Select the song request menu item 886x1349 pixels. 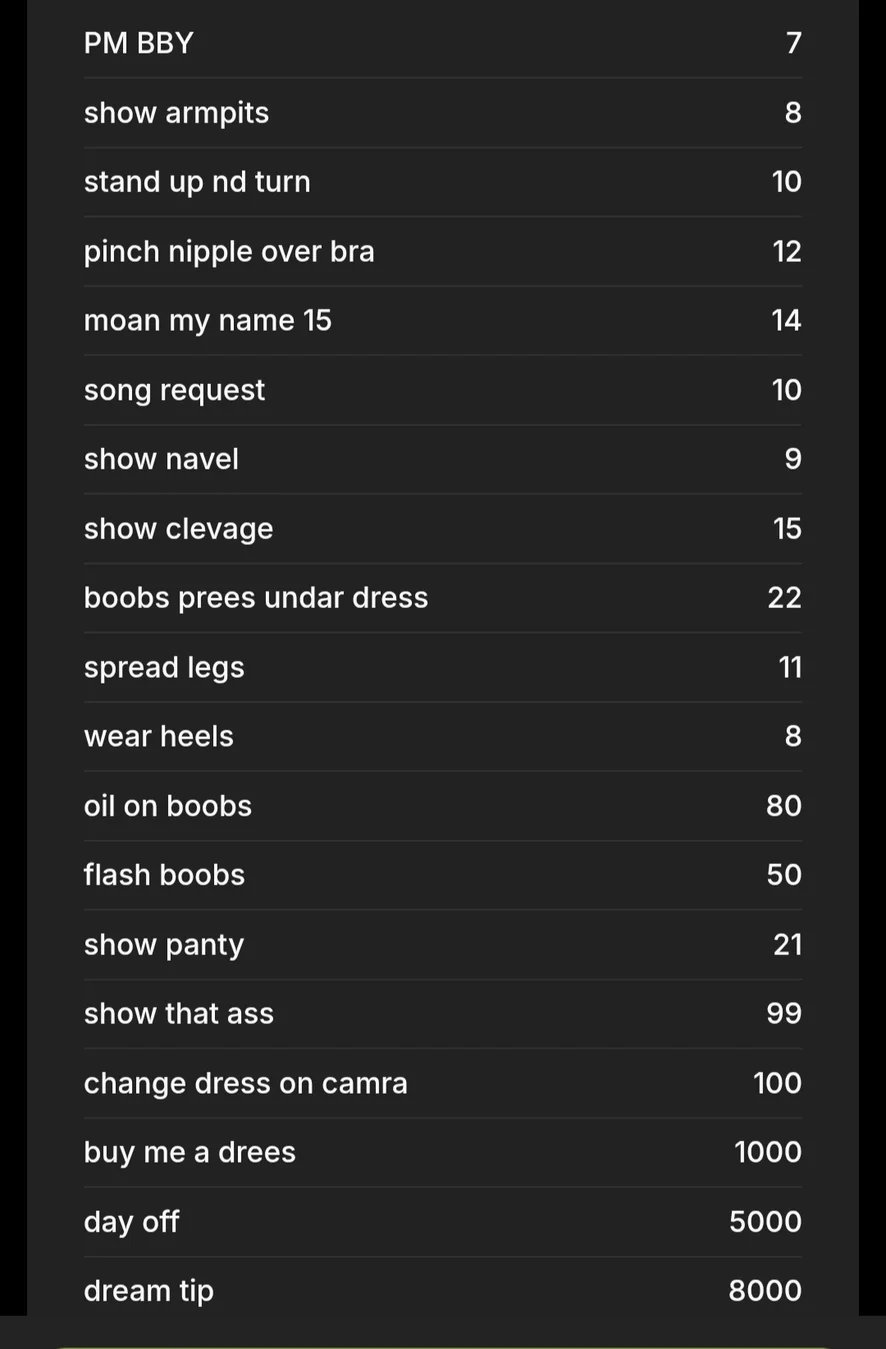point(174,390)
